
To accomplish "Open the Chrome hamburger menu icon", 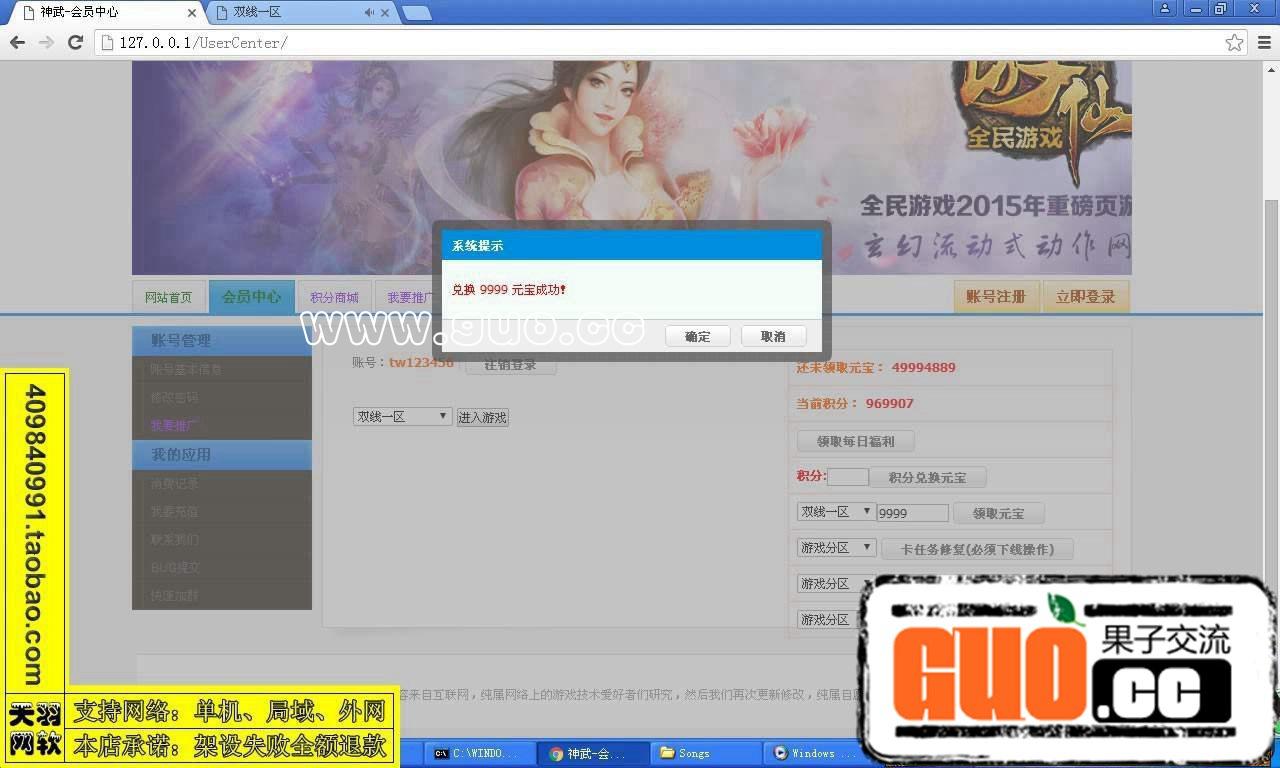I will (1262, 42).
